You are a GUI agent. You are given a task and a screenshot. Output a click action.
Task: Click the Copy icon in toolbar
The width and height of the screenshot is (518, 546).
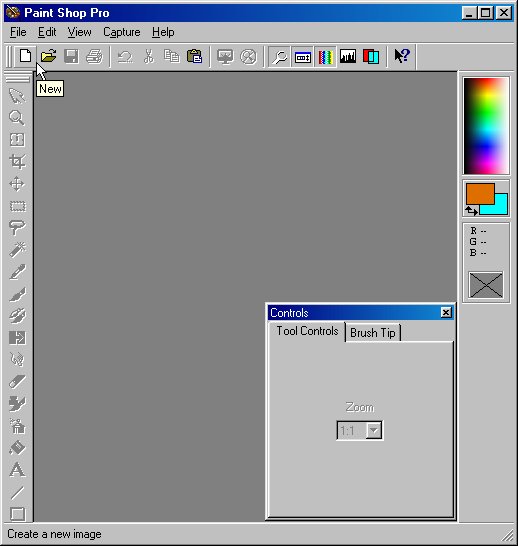pos(172,56)
